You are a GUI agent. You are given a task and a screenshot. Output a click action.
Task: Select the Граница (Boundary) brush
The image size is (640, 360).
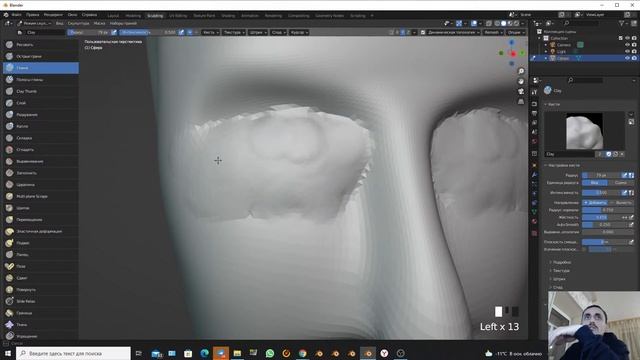tap(41, 313)
